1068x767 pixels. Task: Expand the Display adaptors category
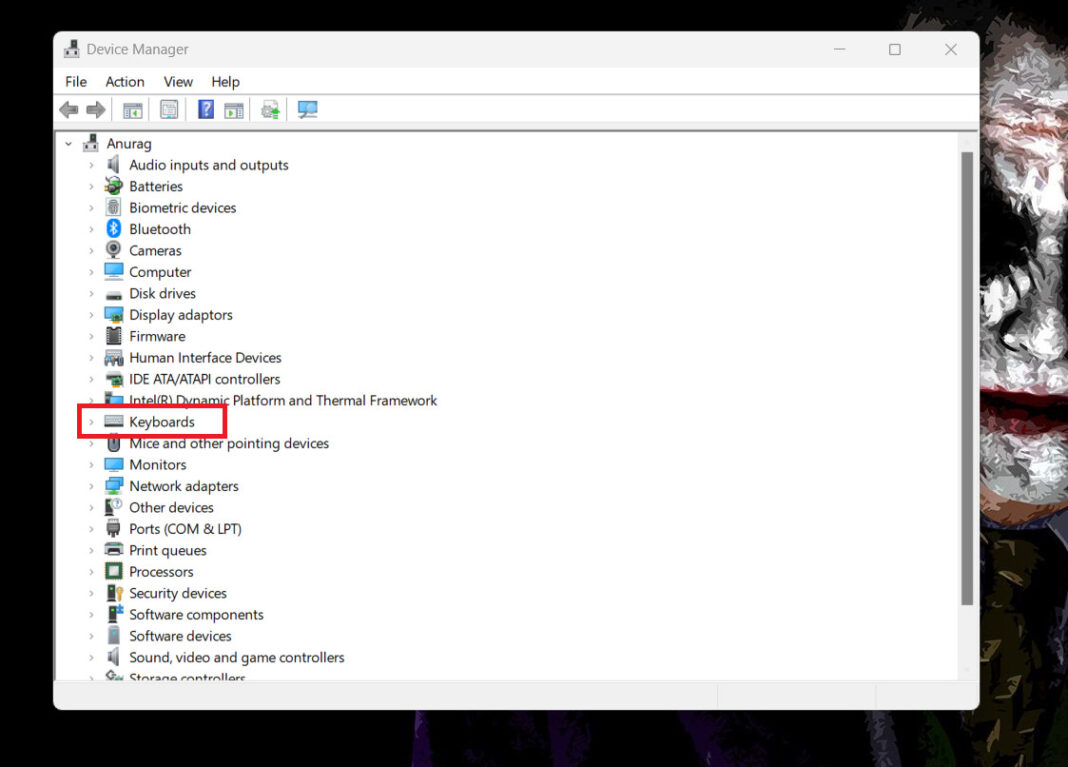pos(93,314)
